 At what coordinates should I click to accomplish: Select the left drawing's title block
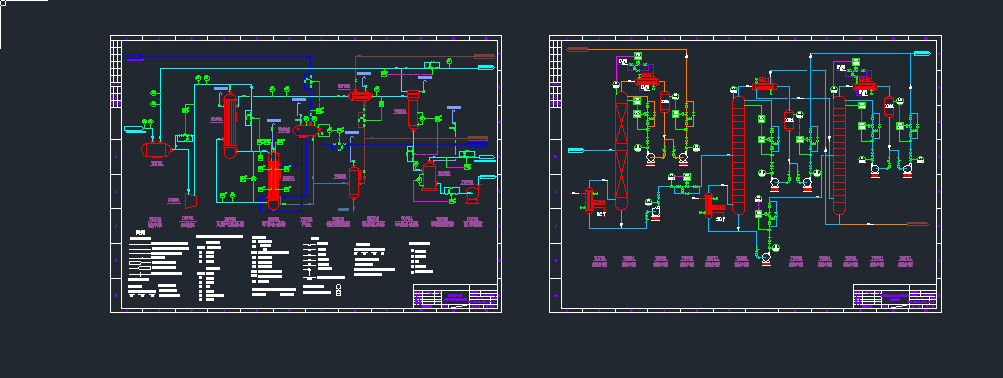[455, 296]
